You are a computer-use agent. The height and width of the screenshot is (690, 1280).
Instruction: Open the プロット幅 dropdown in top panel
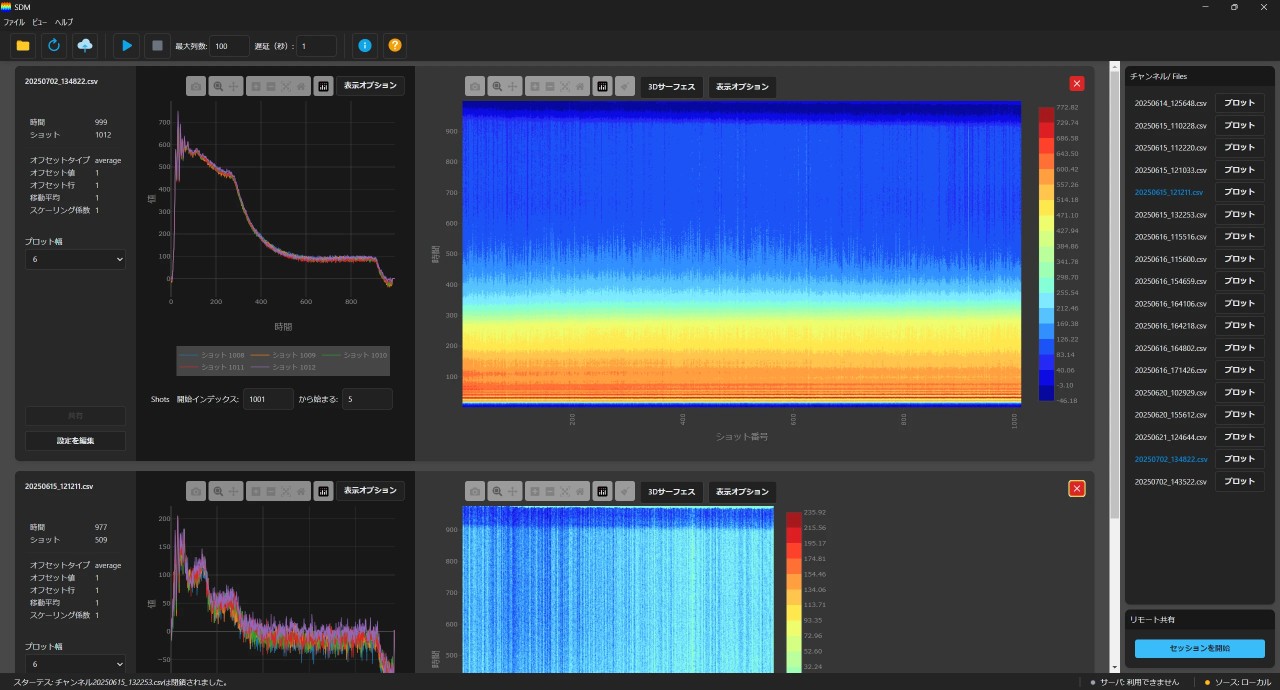point(75,259)
